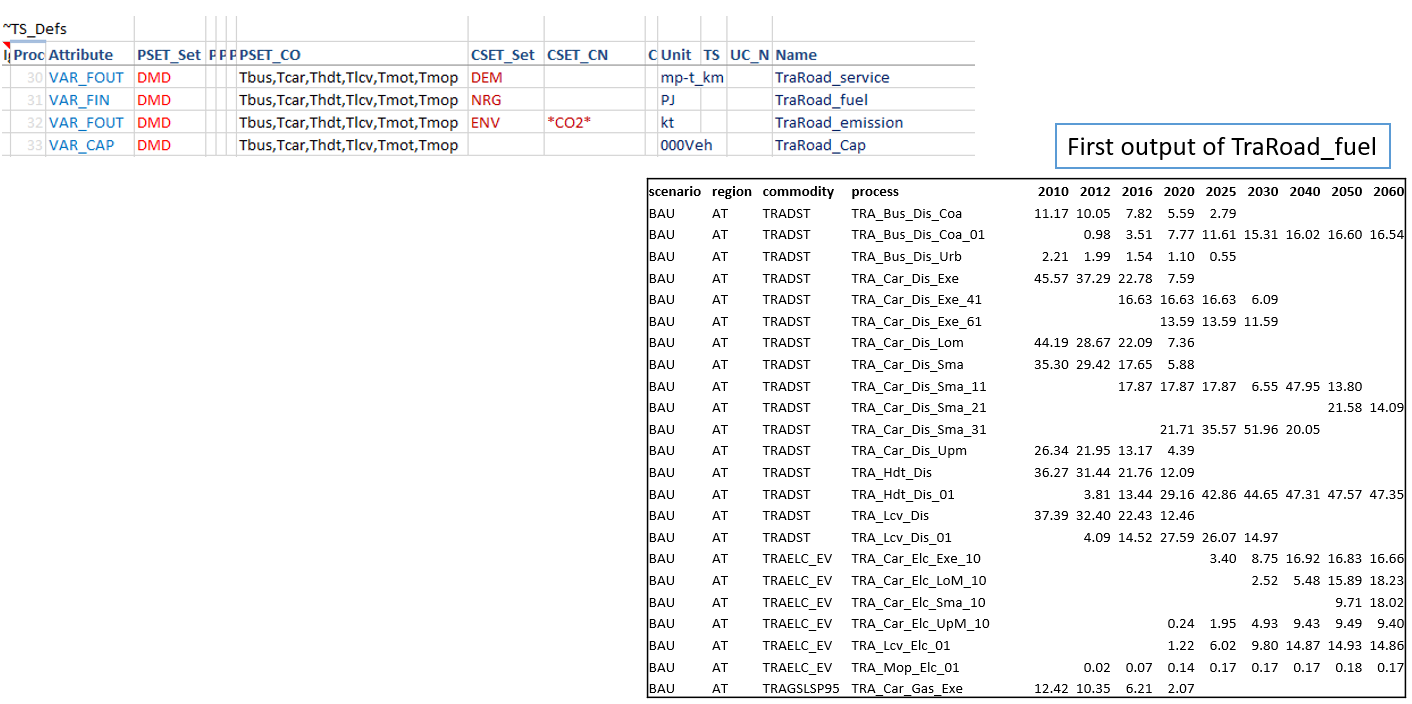Select the TRA_Car_Dis_Lom process entry

click(x=907, y=342)
